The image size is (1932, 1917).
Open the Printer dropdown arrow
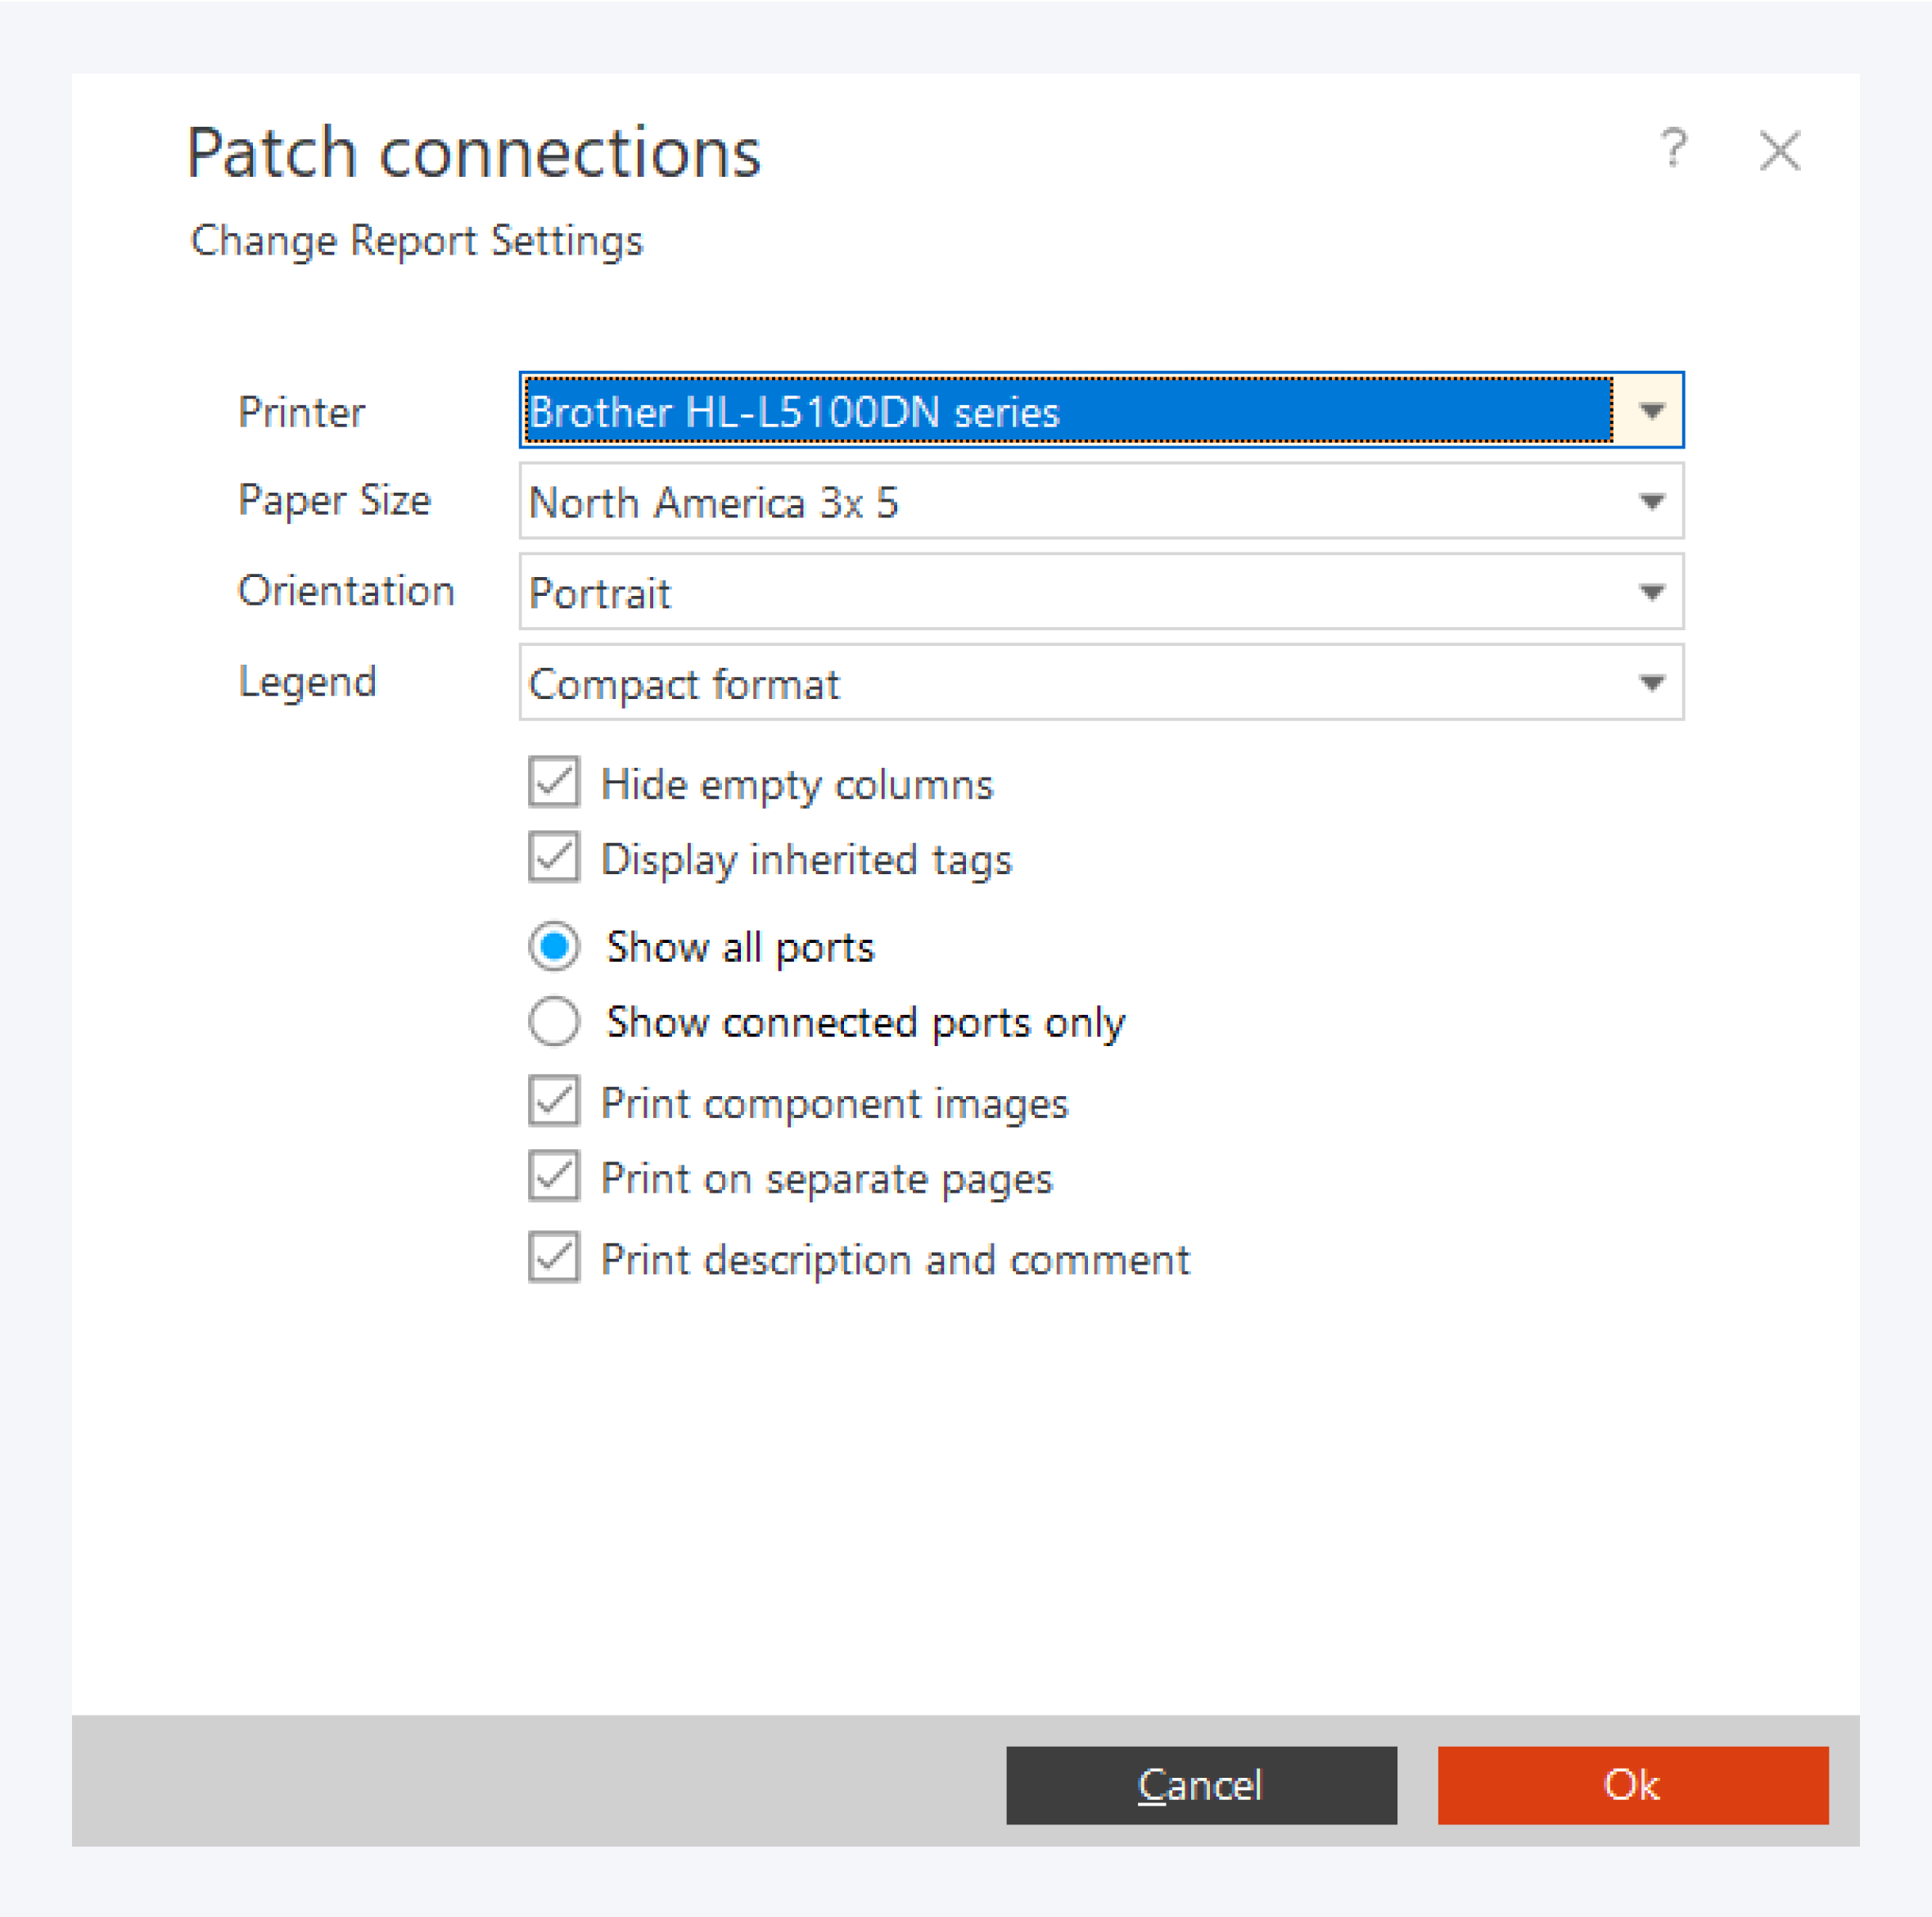(1651, 411)
